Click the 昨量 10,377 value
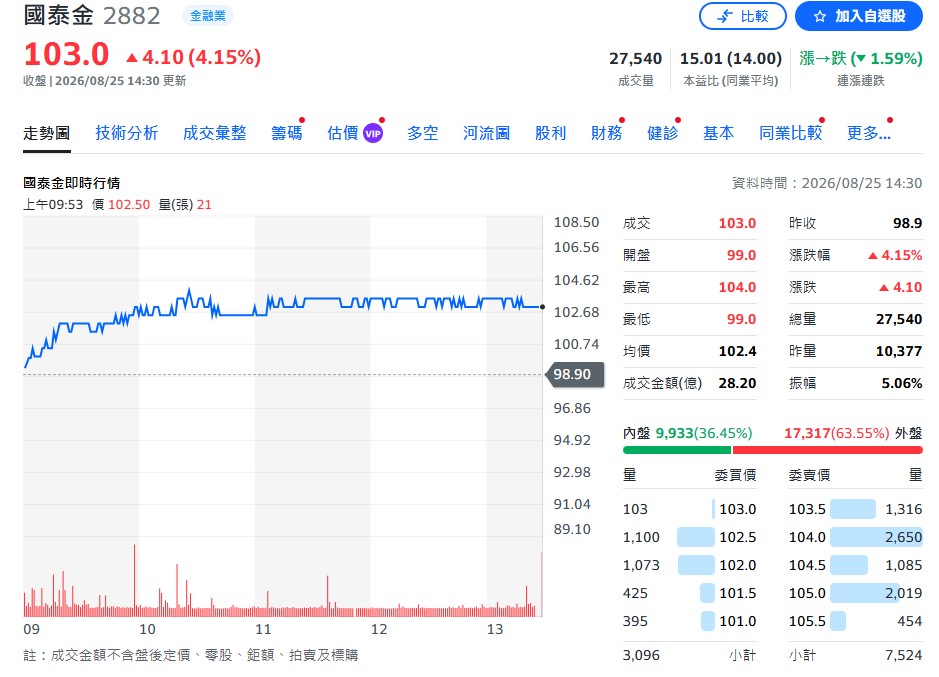This screenshot has width=939, height=677. (899, 351)
